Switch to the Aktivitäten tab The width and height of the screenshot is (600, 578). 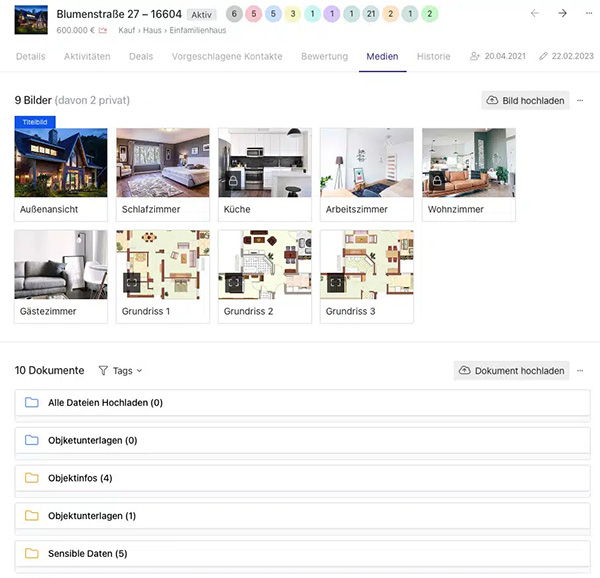tap(87, 57)
